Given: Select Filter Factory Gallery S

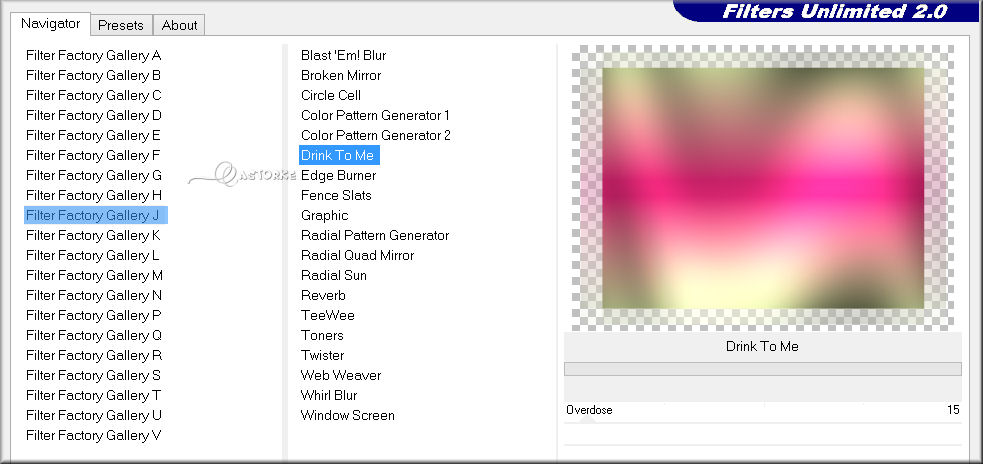Looking at the screenshot, I should 93,376.
